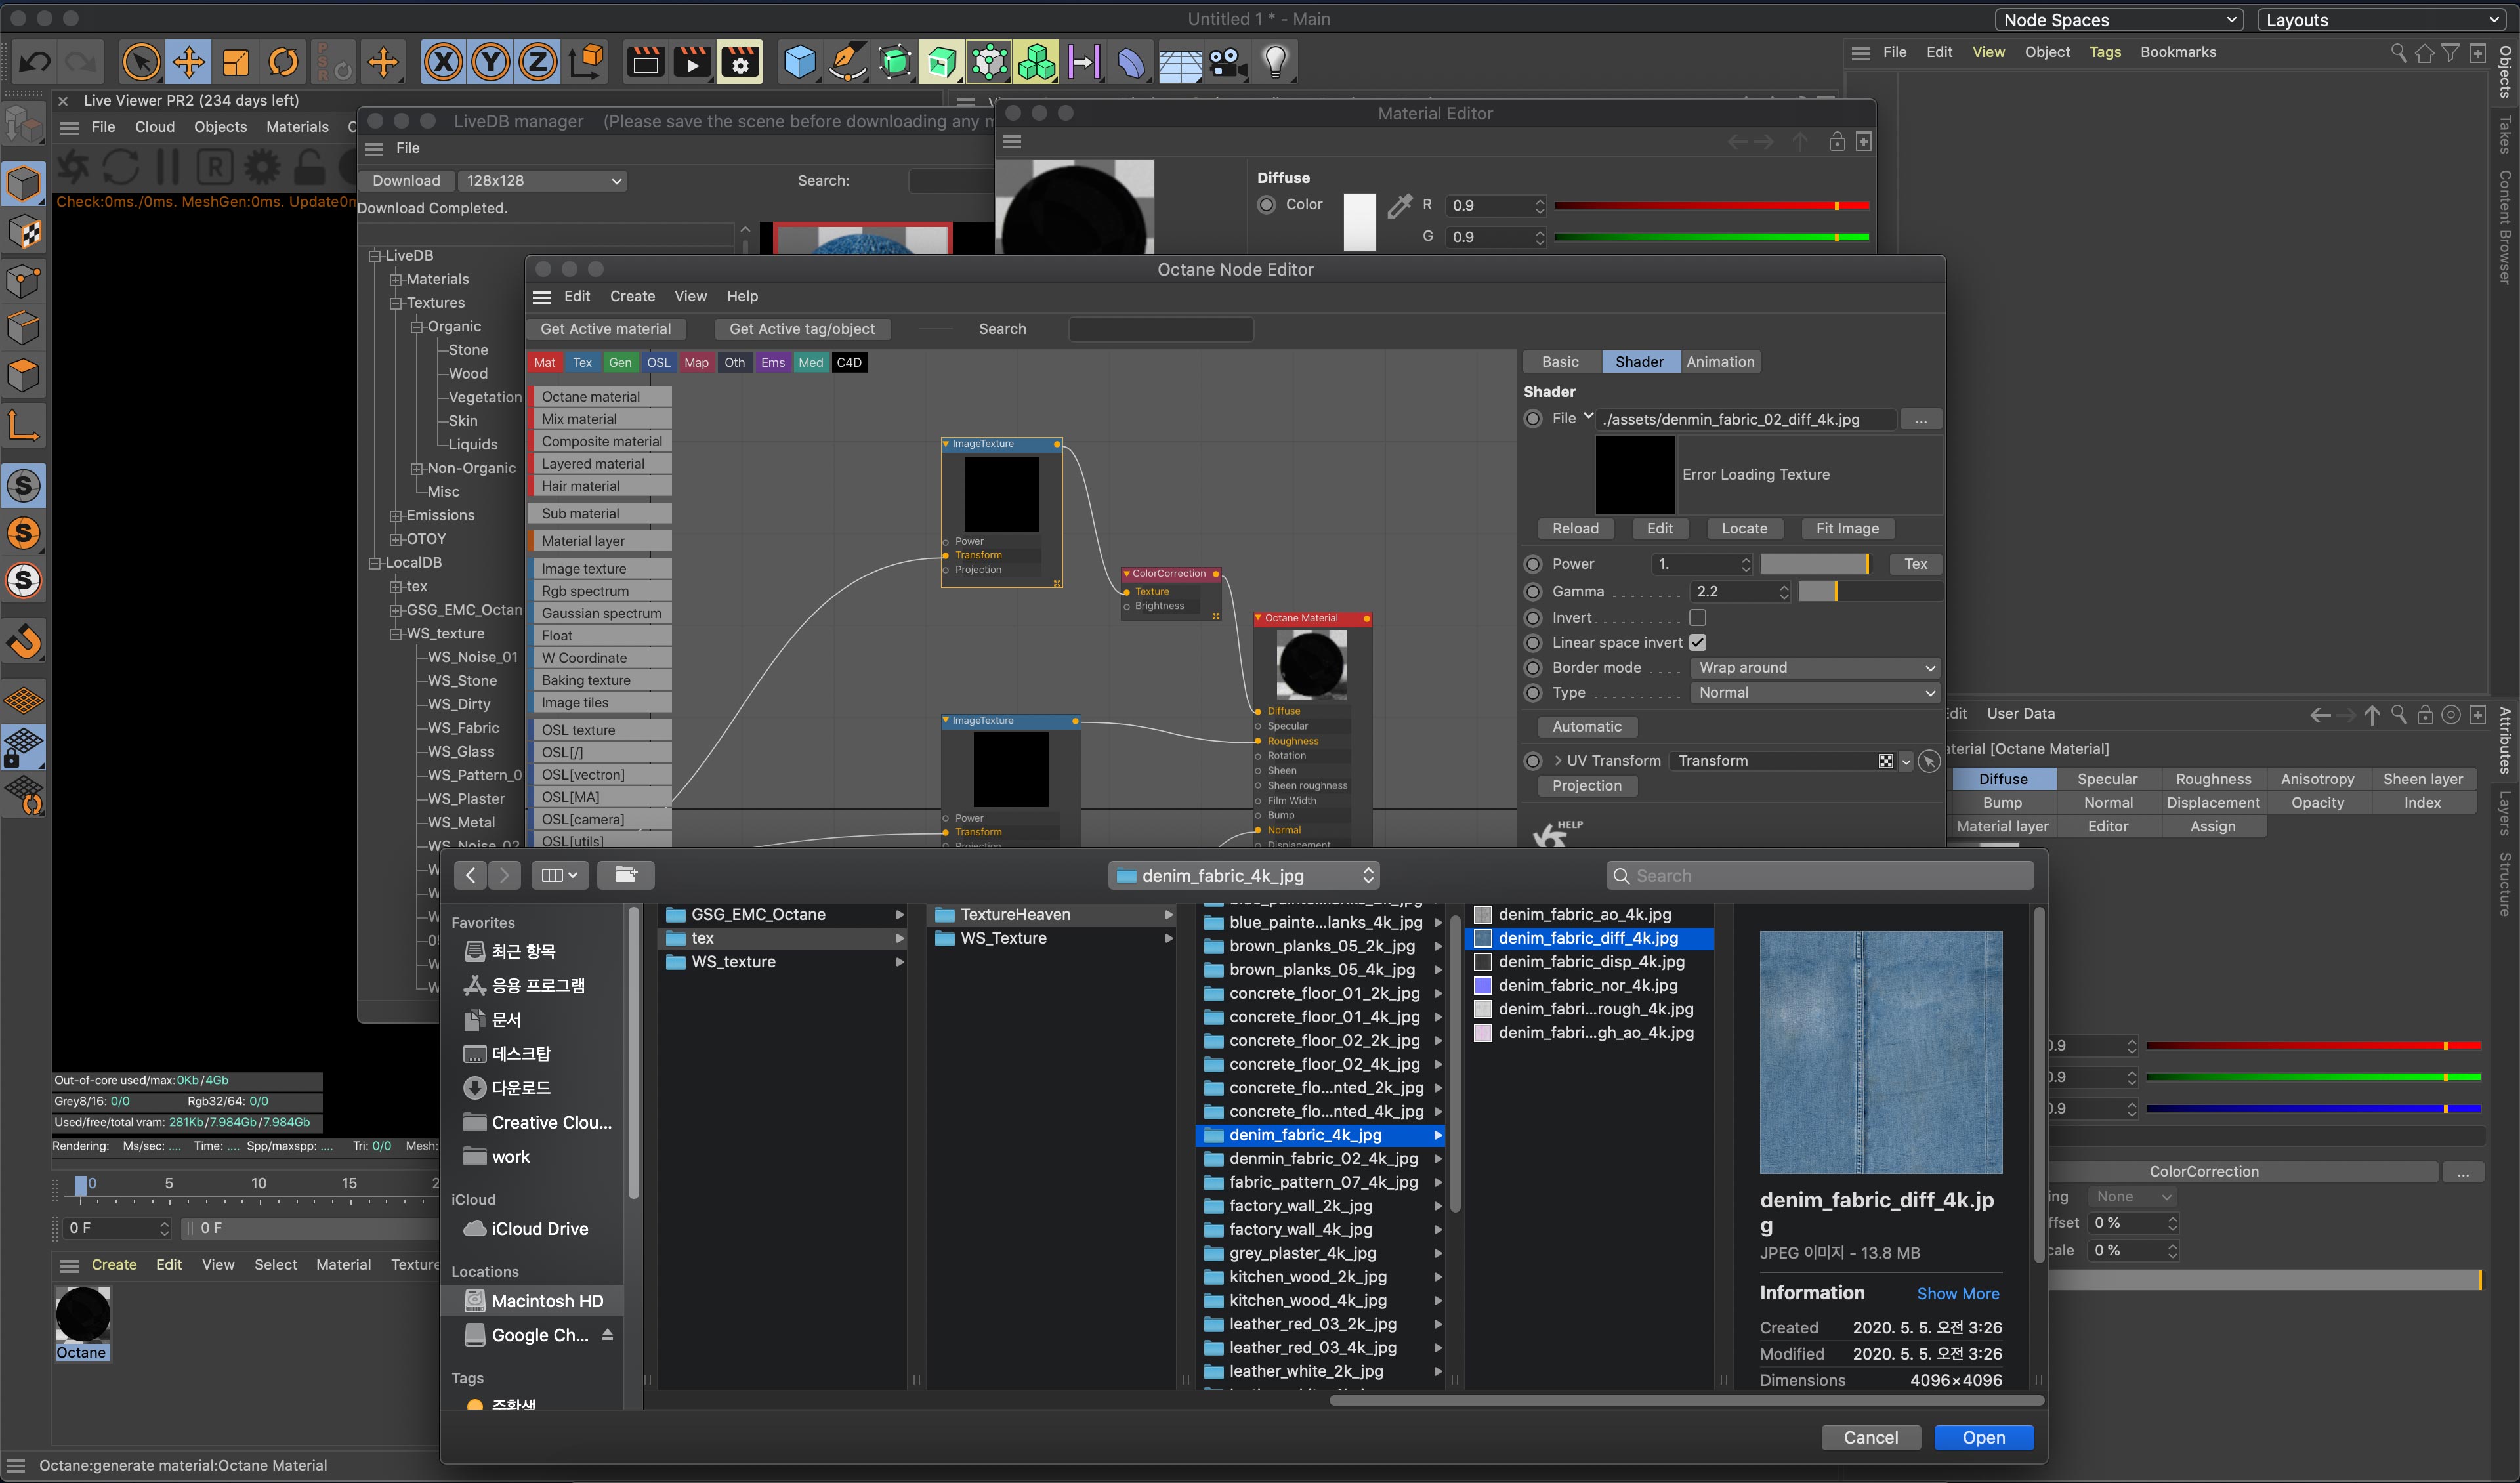2520x1483 pixels.
Task: Enable the Invert checkbox
Action: [x=1697, y=617]
